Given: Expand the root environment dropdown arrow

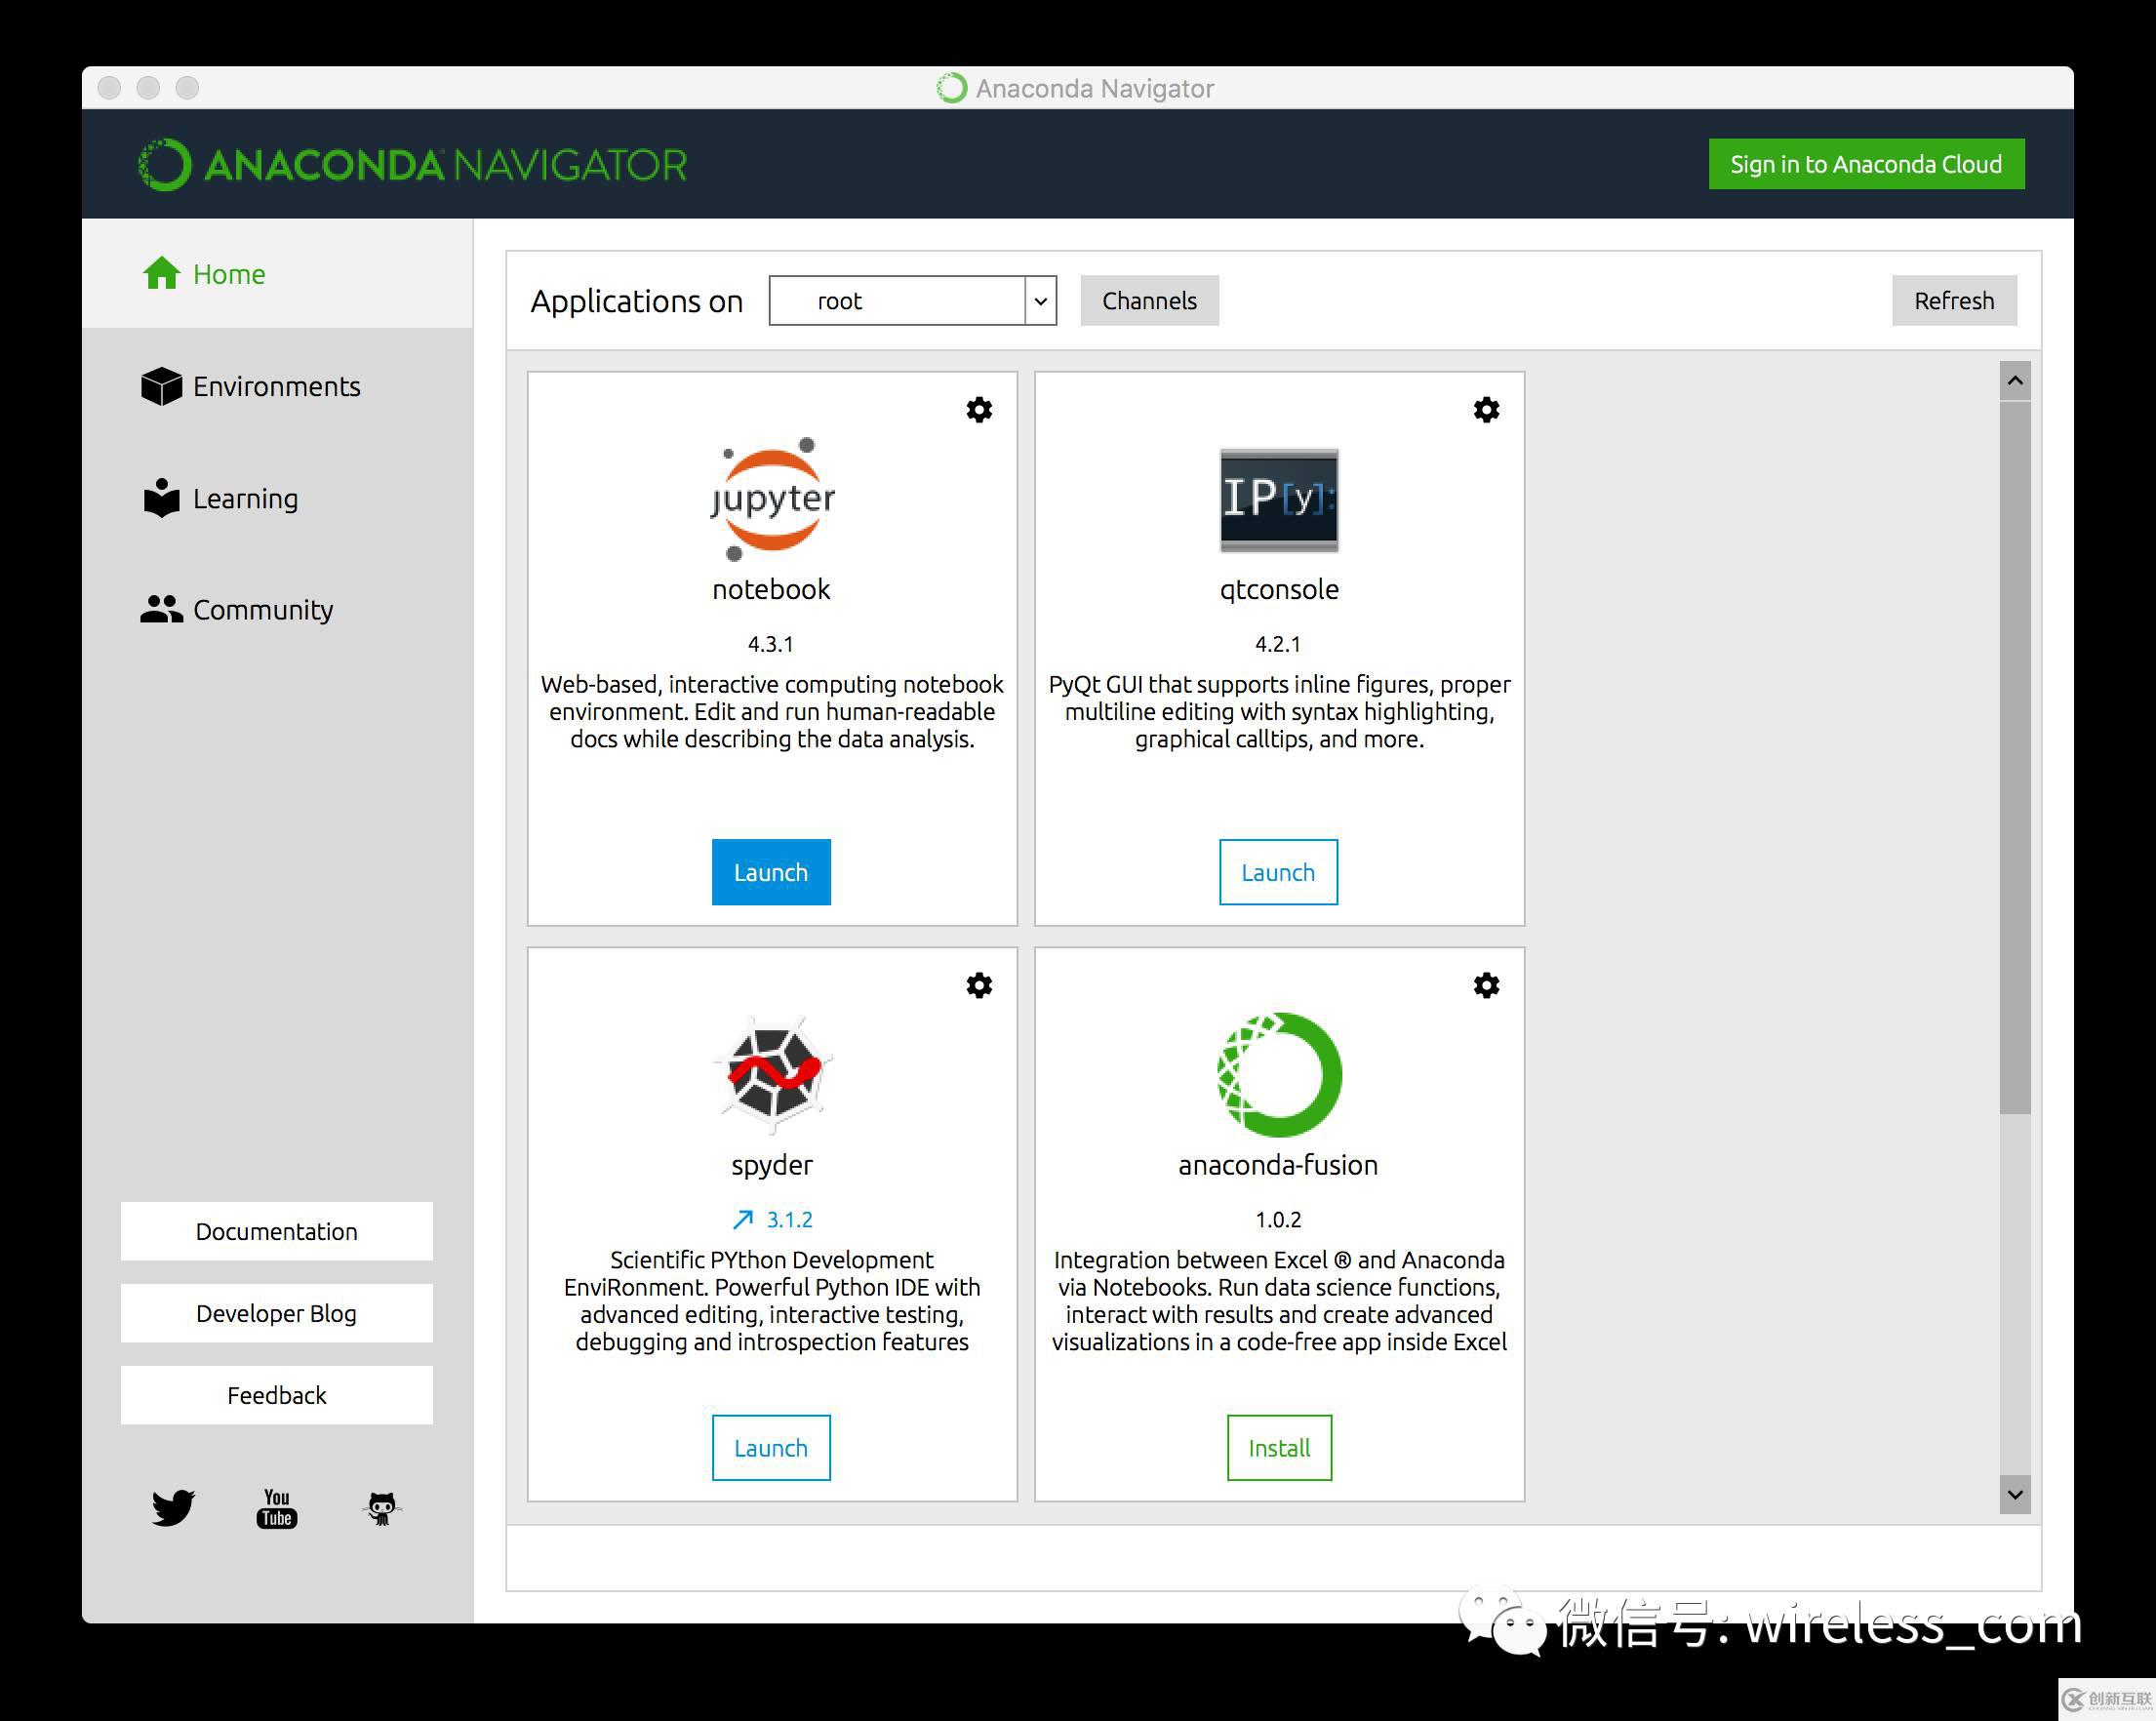Looking at the screenshot, I should click(x=1040, y=301).
